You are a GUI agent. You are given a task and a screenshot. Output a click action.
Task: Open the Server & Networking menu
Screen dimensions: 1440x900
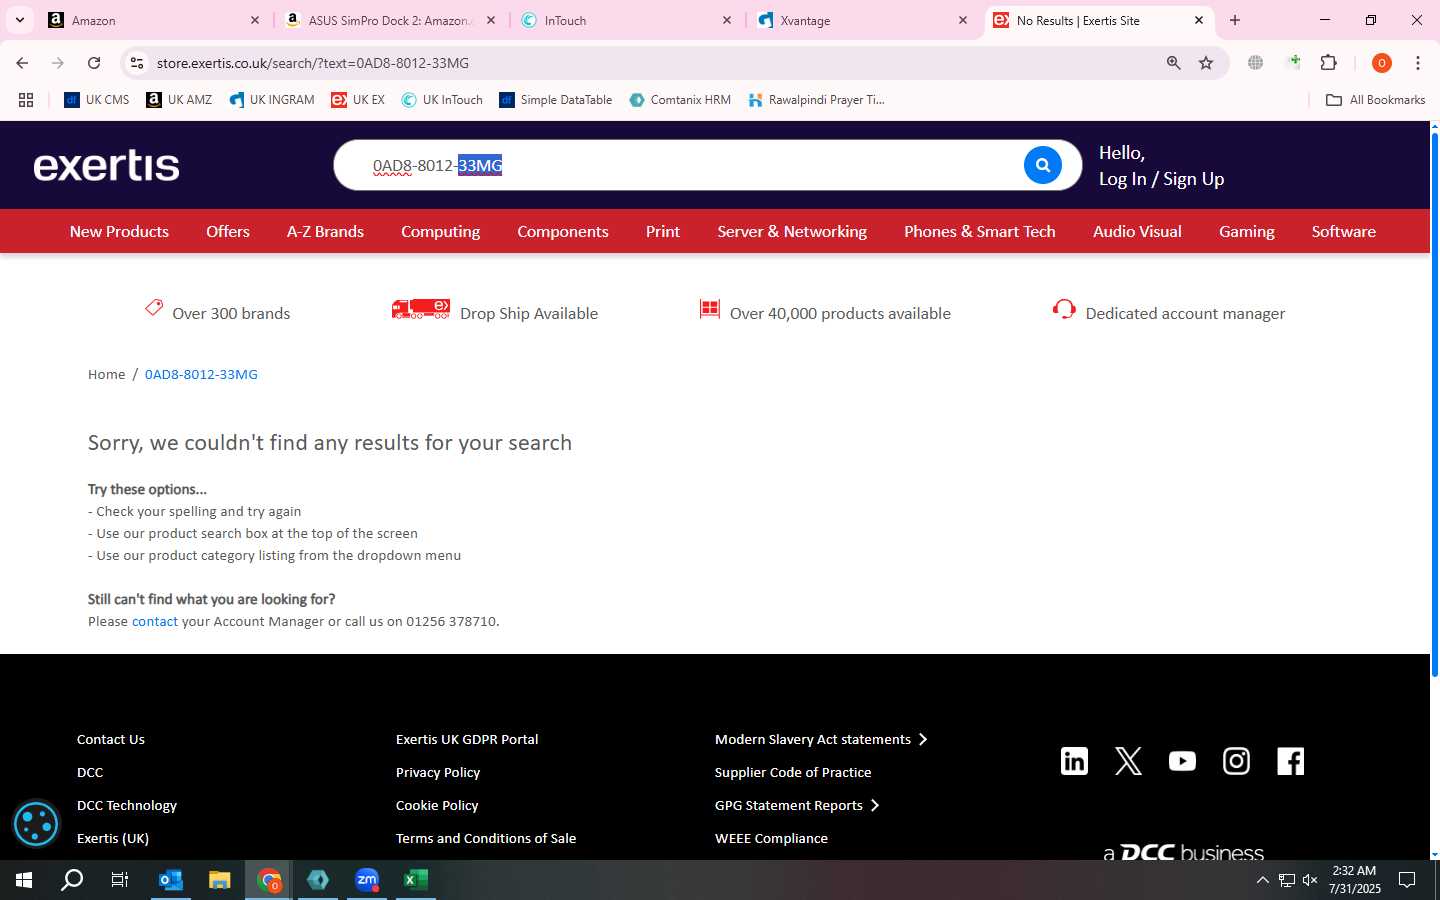click(x=792, y=231)
